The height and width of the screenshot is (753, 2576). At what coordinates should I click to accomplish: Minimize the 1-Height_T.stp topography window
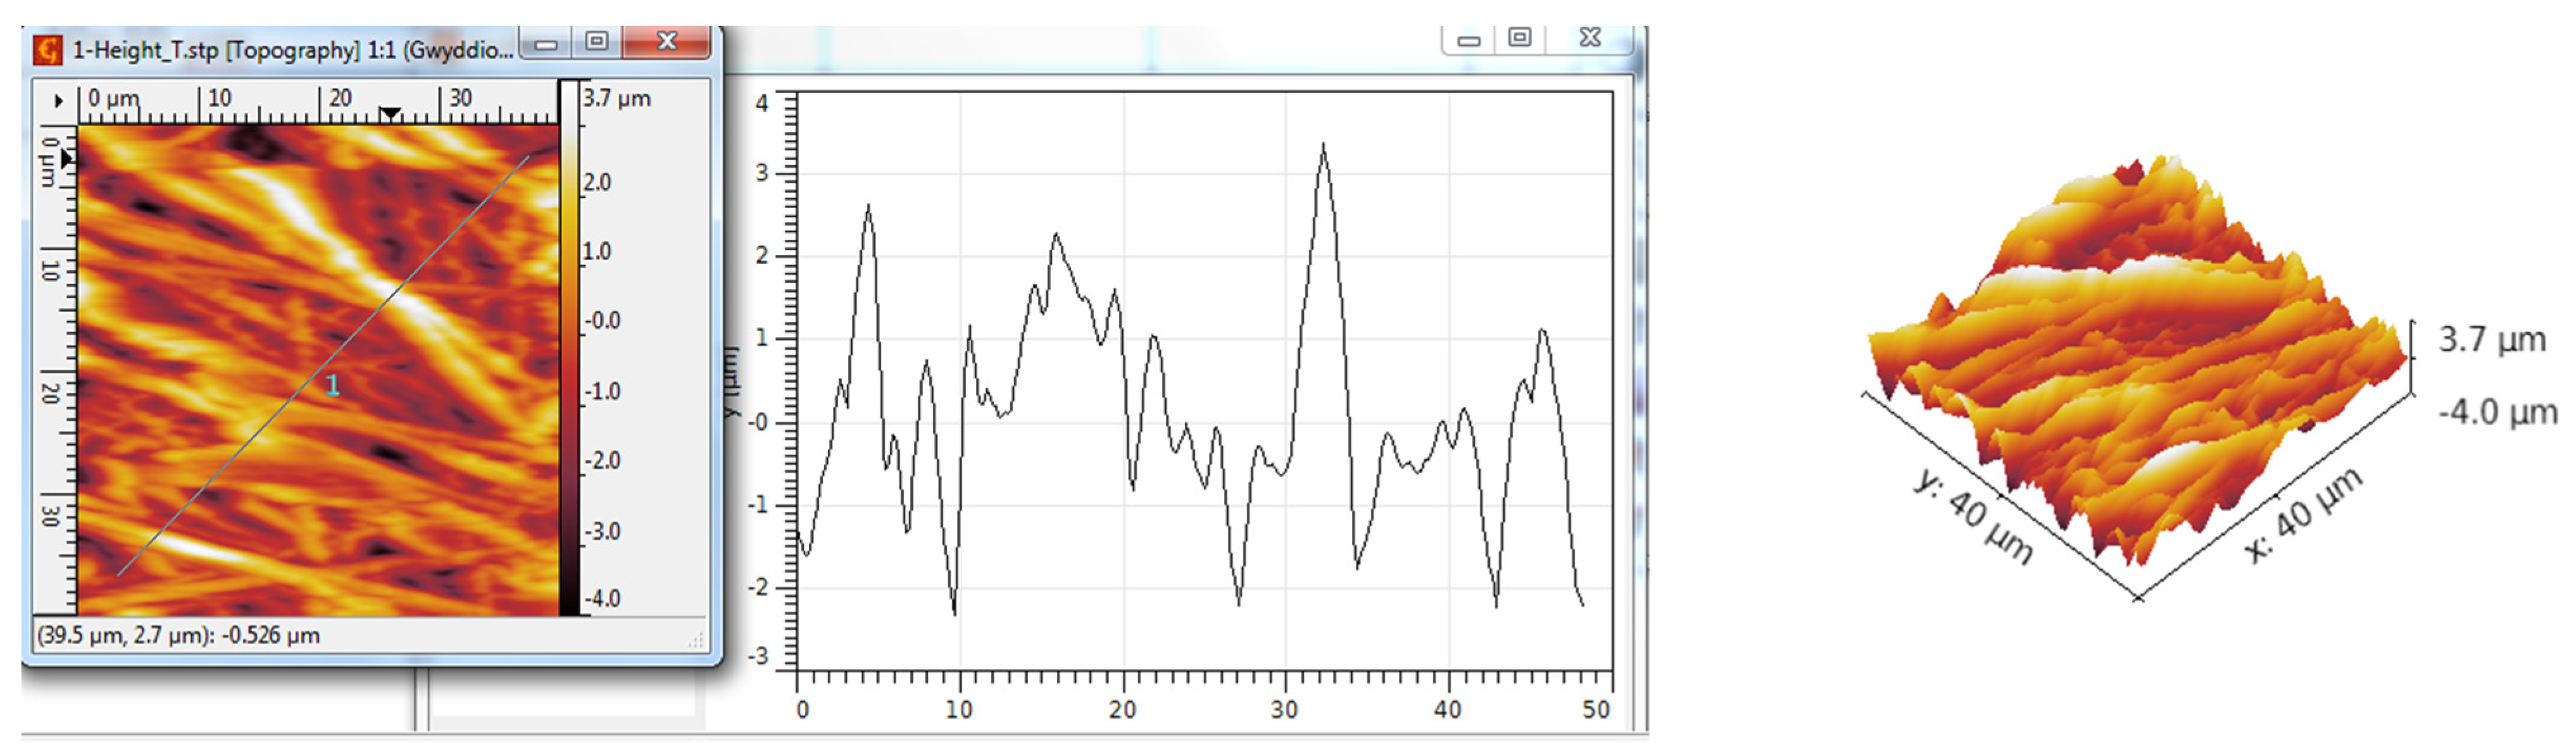pos(546,43)
